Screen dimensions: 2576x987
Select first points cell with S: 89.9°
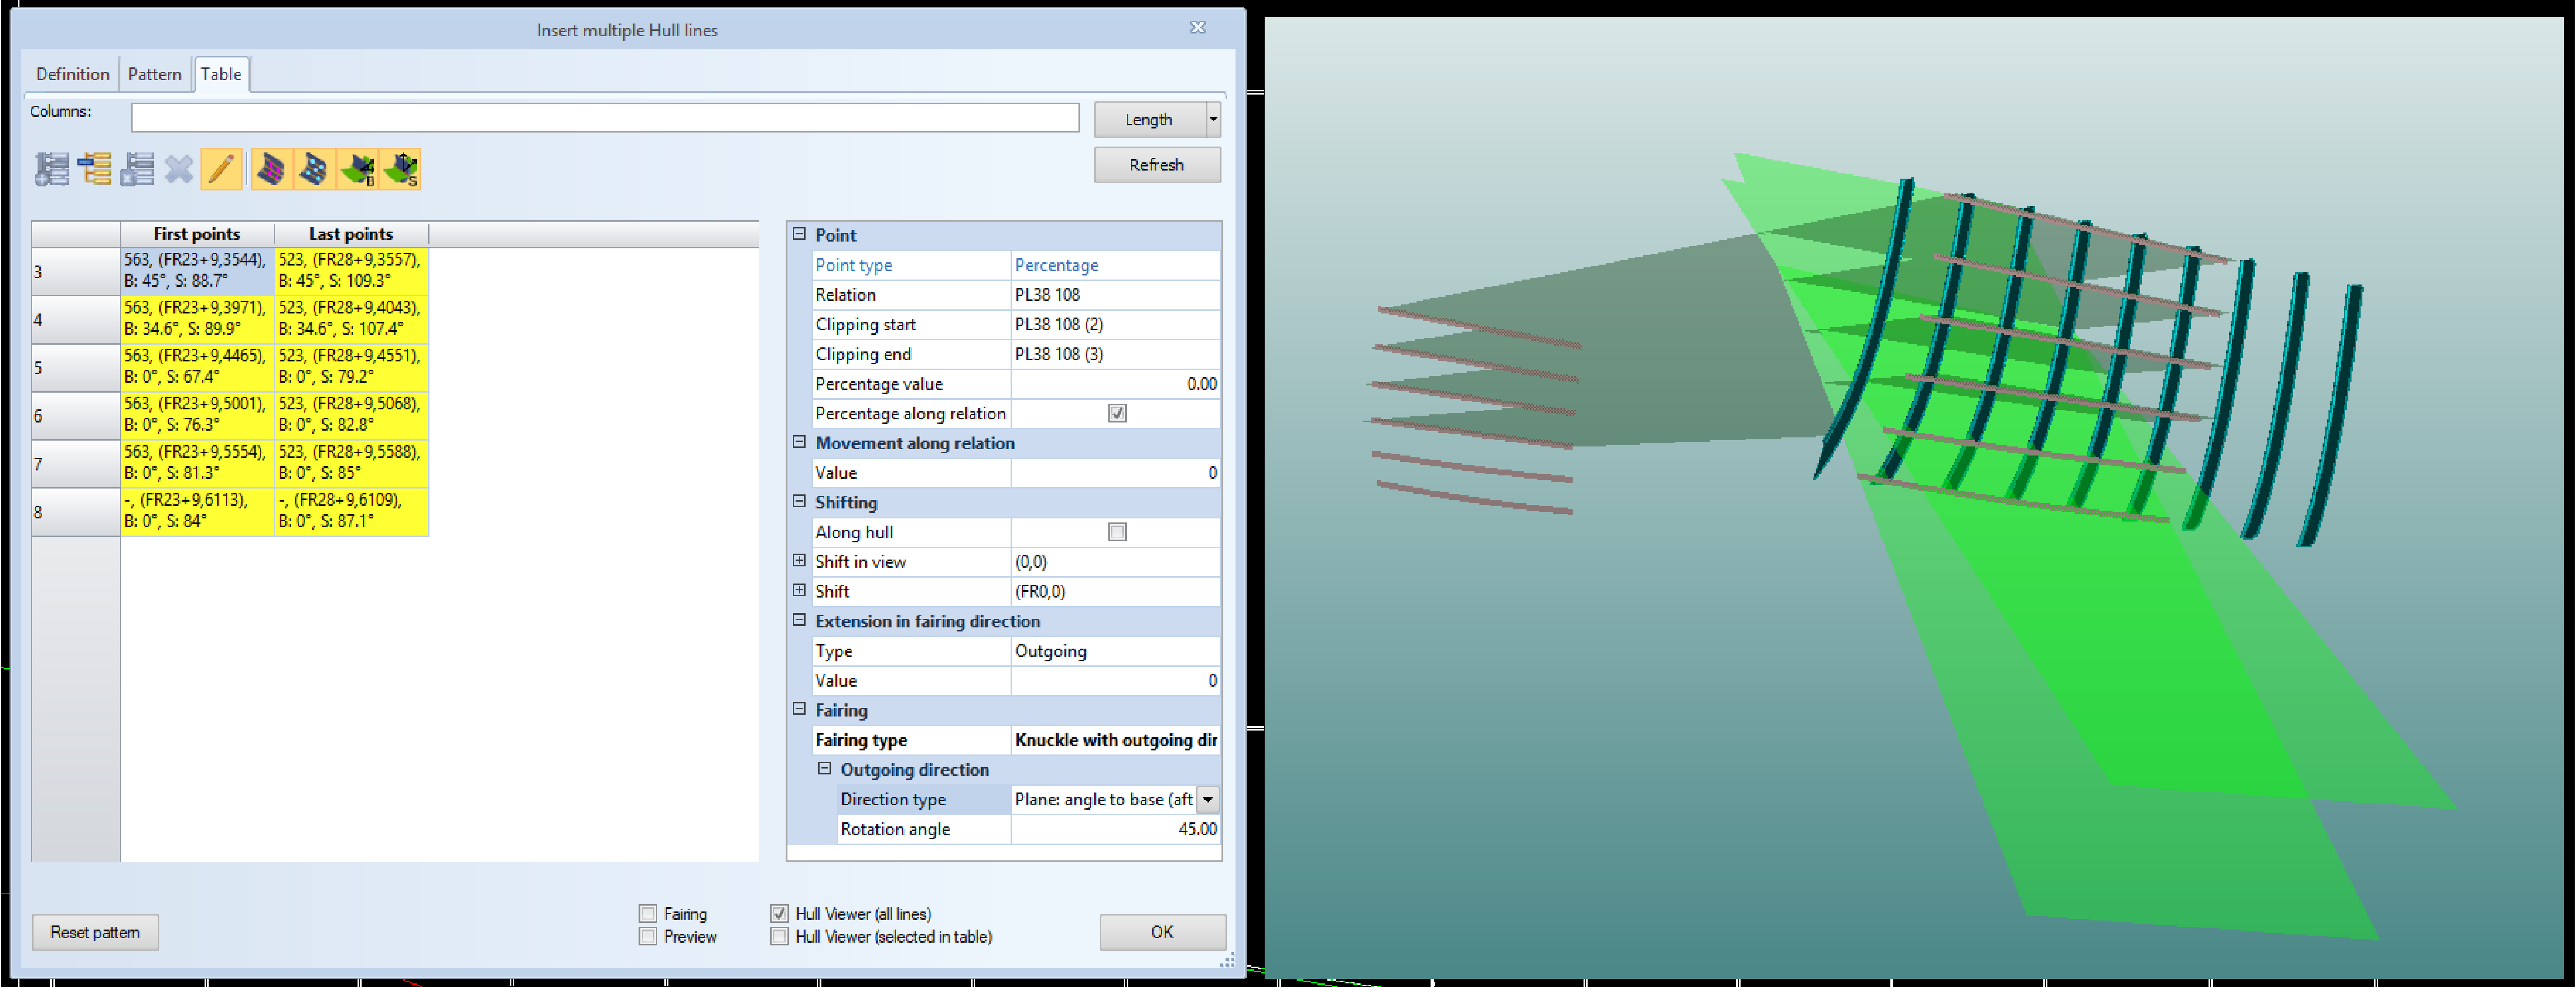[197, 319]
